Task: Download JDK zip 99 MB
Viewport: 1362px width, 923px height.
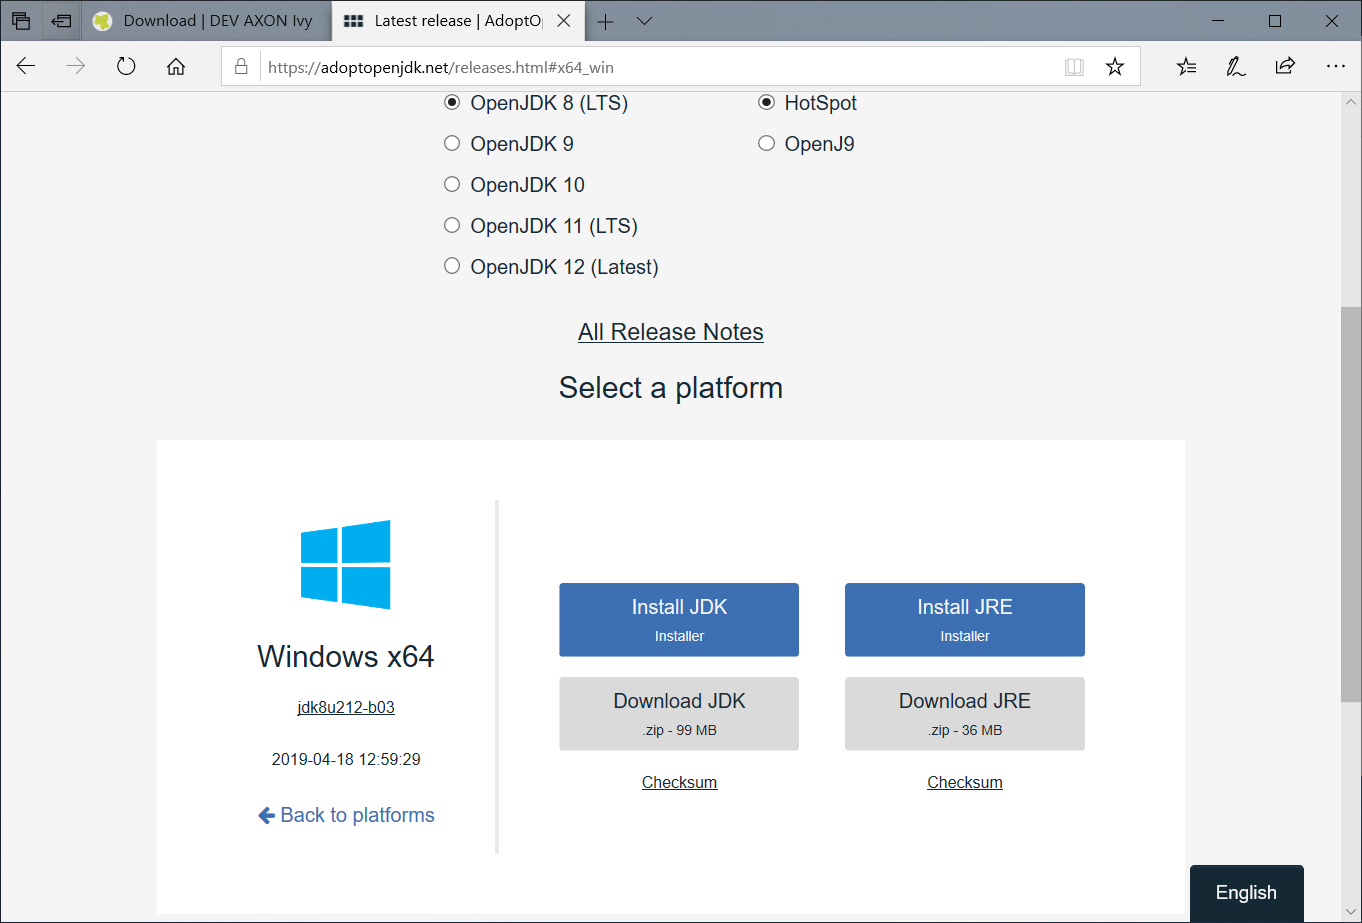Action: 679,714
